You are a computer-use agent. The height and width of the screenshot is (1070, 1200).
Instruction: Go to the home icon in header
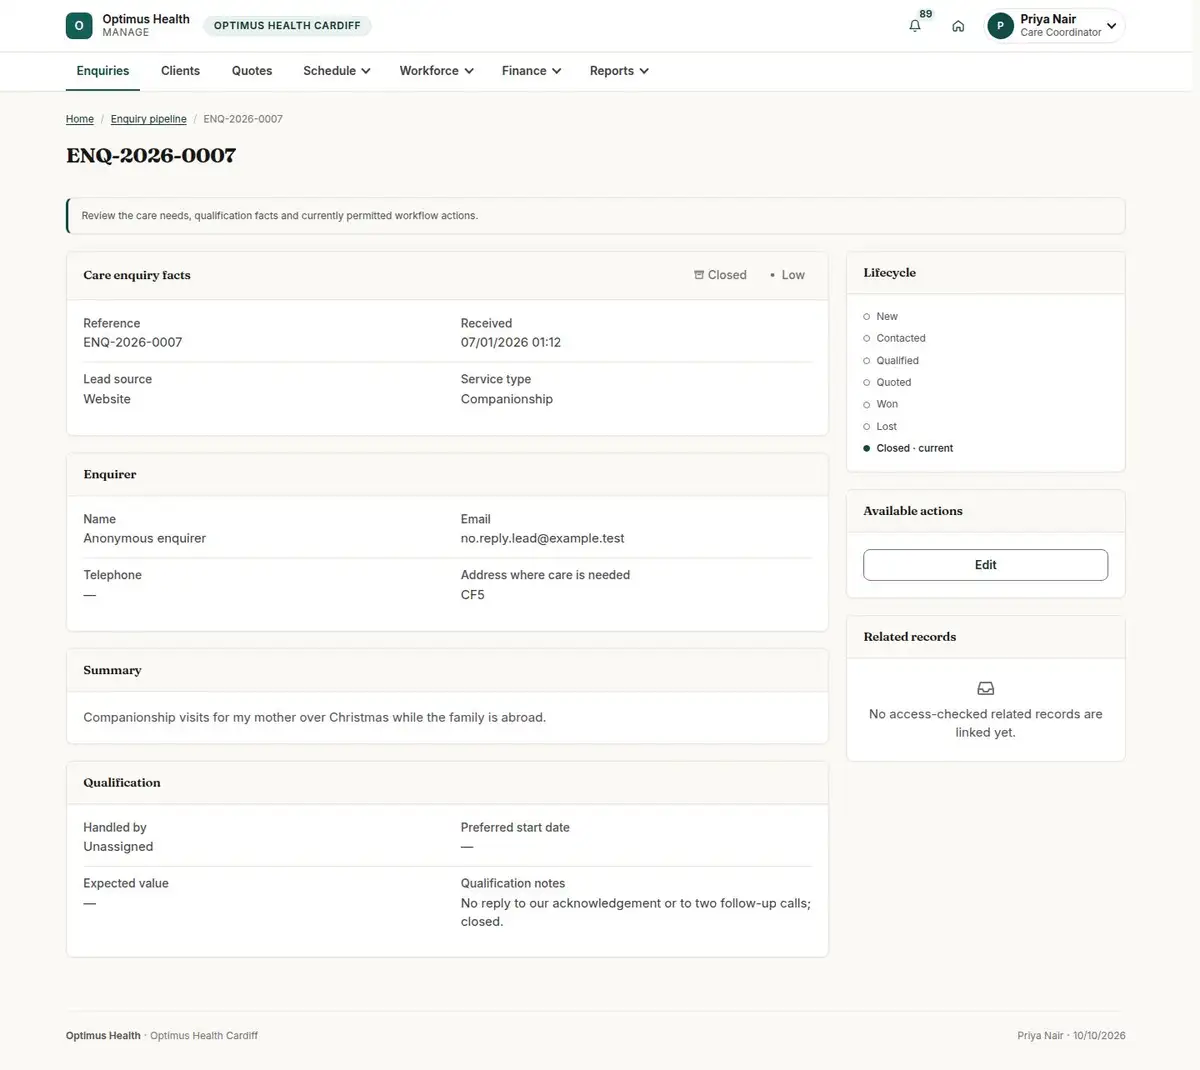point(958,26)
